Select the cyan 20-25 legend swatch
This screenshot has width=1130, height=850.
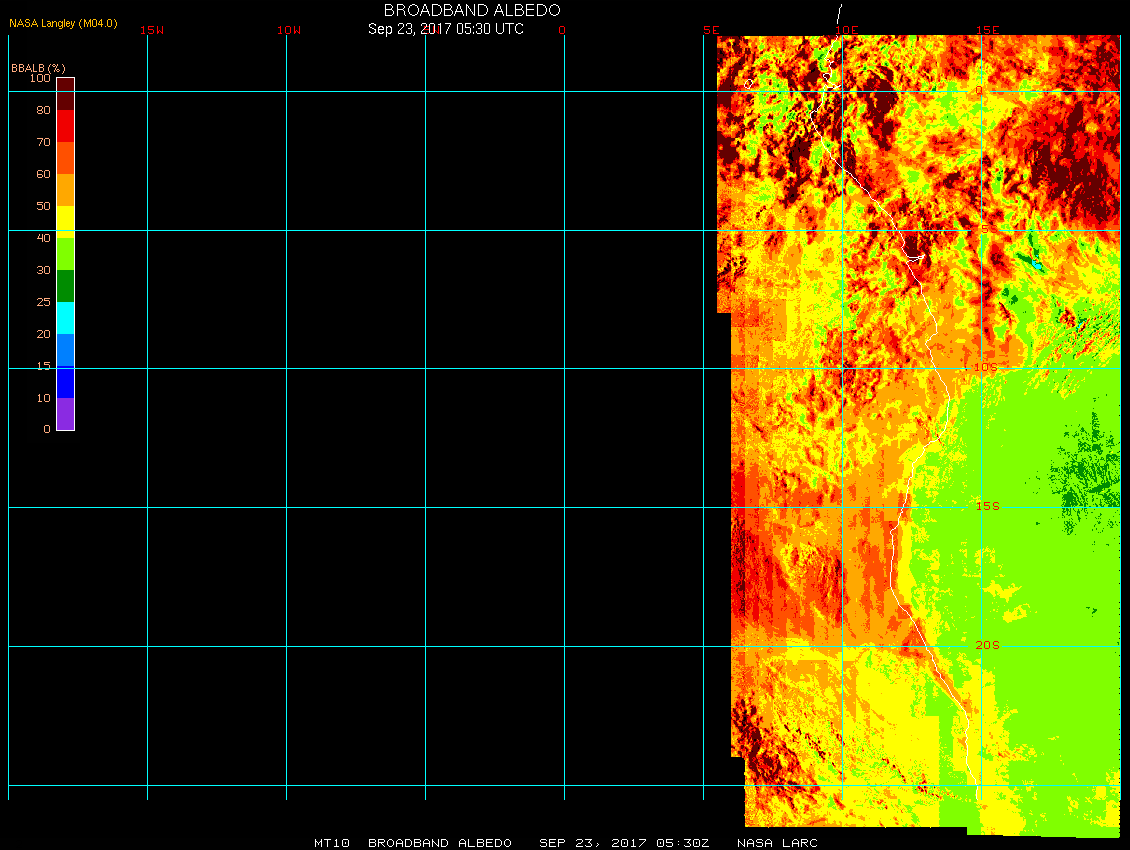point(65,317)
